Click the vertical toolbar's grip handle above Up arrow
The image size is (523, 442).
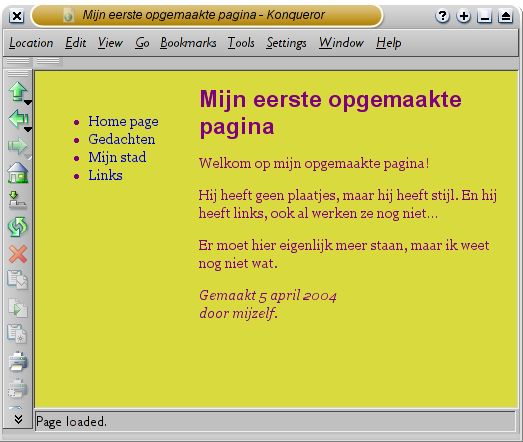[18, 74]
